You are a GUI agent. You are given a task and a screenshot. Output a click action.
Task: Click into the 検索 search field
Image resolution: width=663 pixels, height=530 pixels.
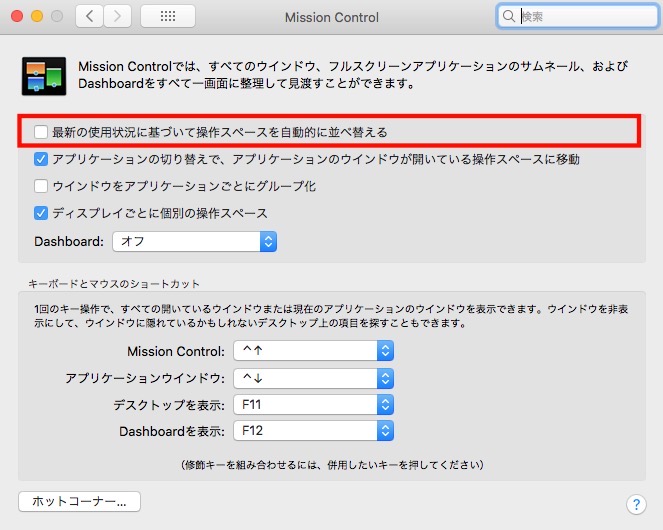click(578, 16)
